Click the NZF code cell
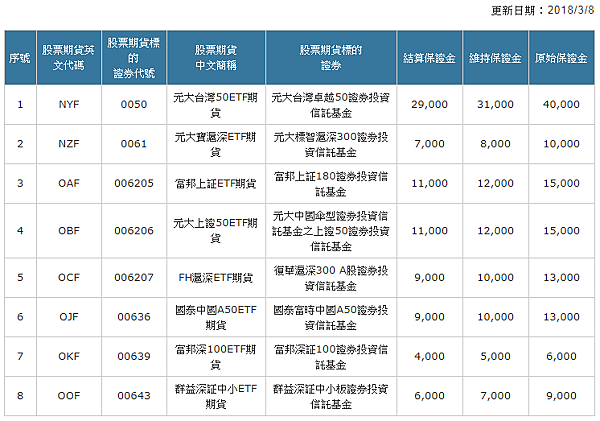The height and width of the screenshot is (421, 600). tap(69, 144)
